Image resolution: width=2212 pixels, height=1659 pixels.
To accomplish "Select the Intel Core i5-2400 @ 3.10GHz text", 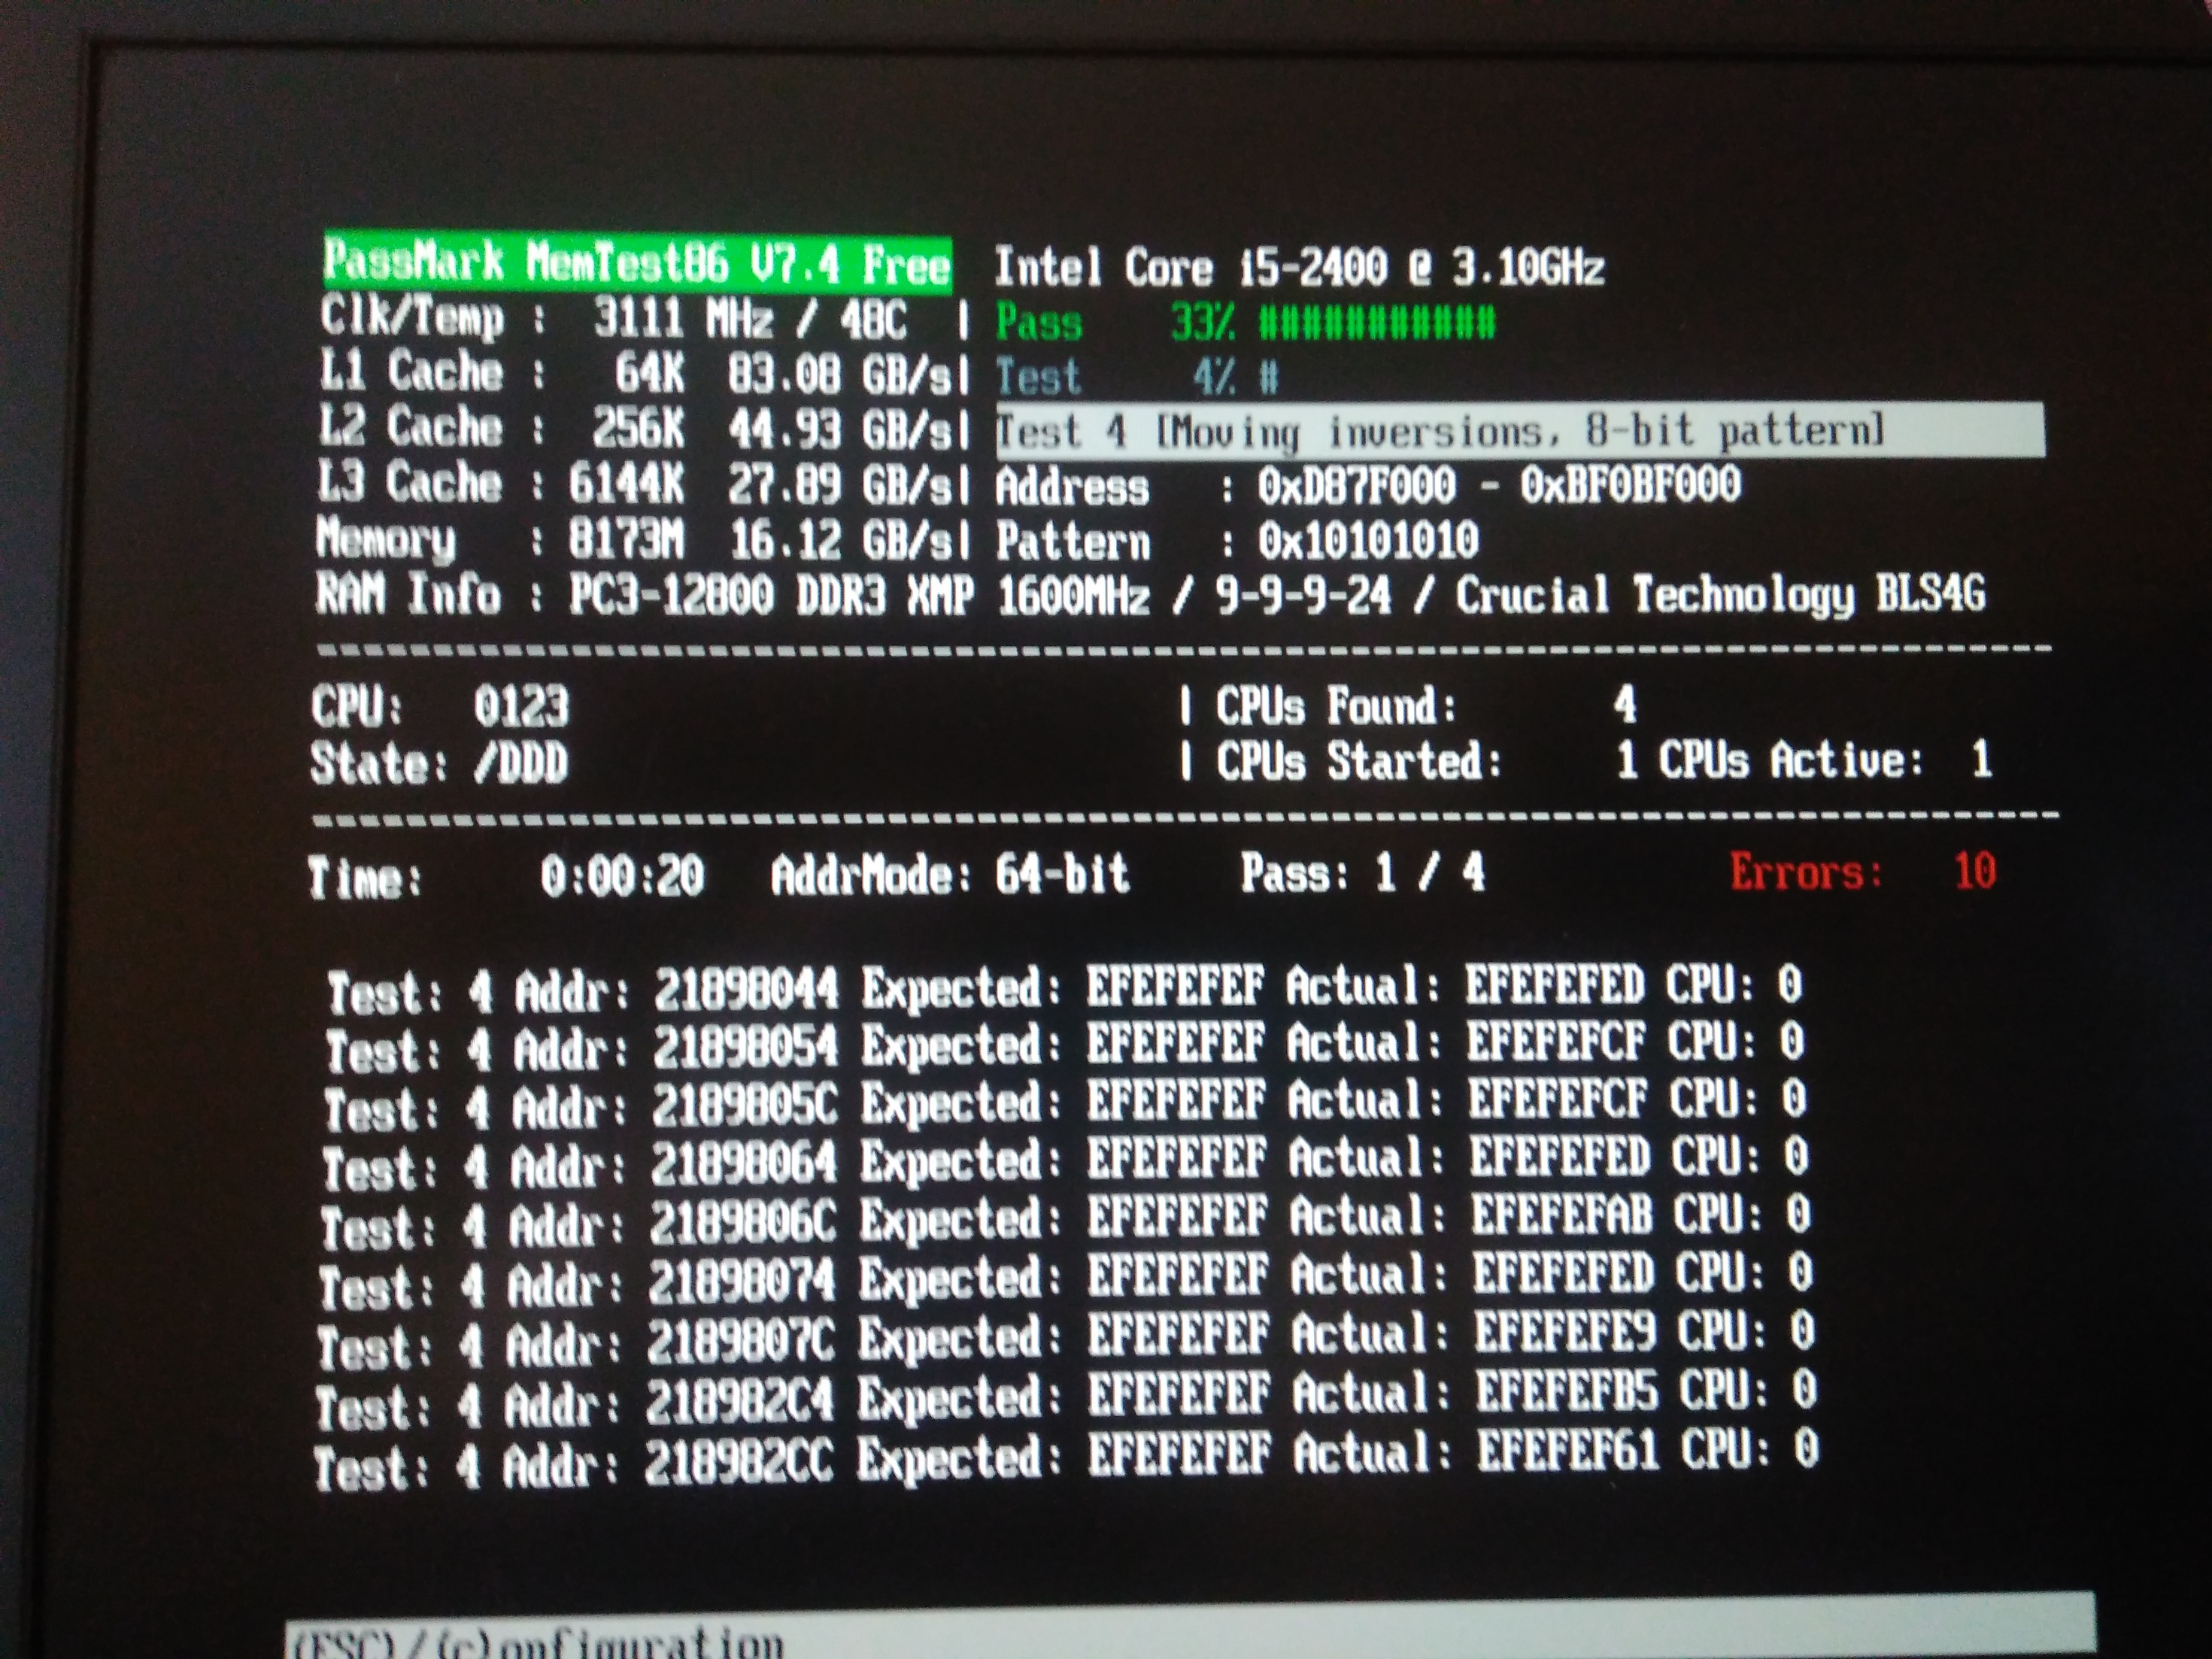I will (x=1299, y=268).
